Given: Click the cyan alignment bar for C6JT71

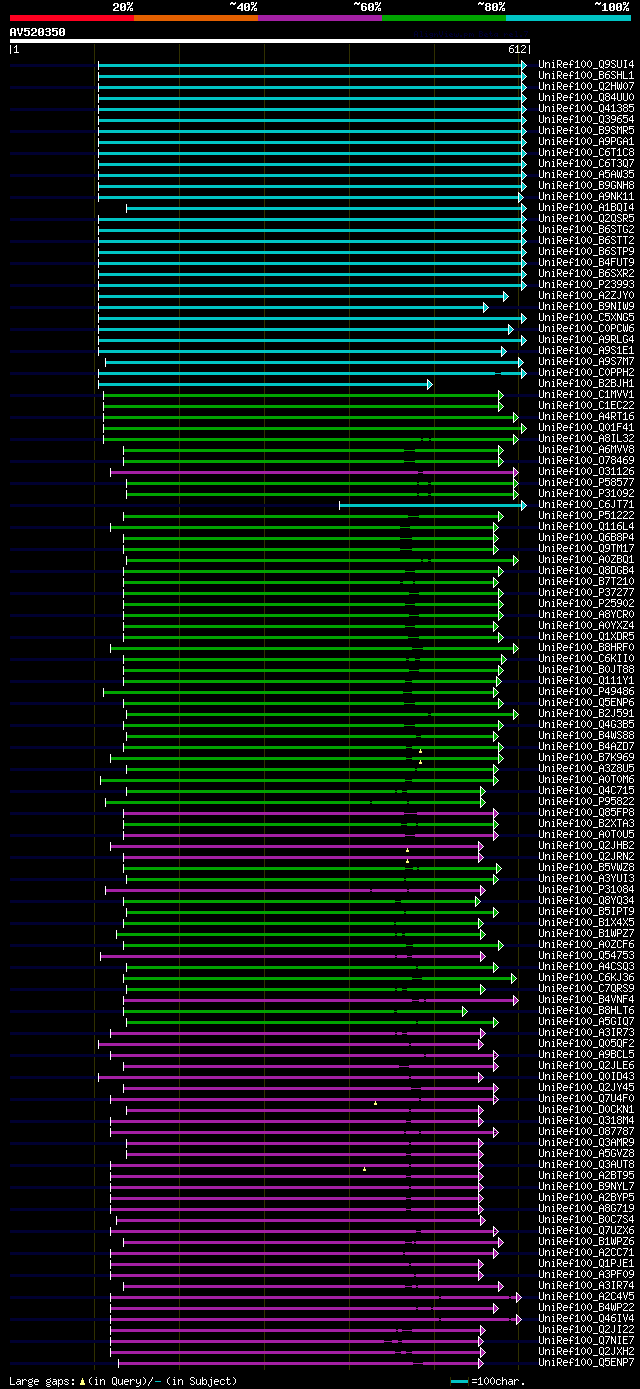Looking at the screenshot, I should (432, 505).
